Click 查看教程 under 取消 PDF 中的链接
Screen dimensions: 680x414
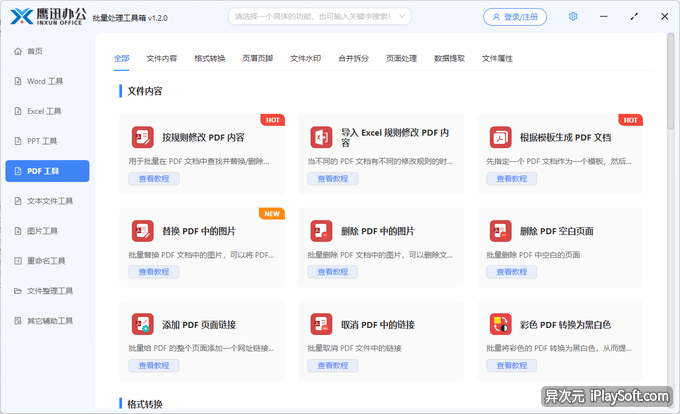click(x=333, y=365)
